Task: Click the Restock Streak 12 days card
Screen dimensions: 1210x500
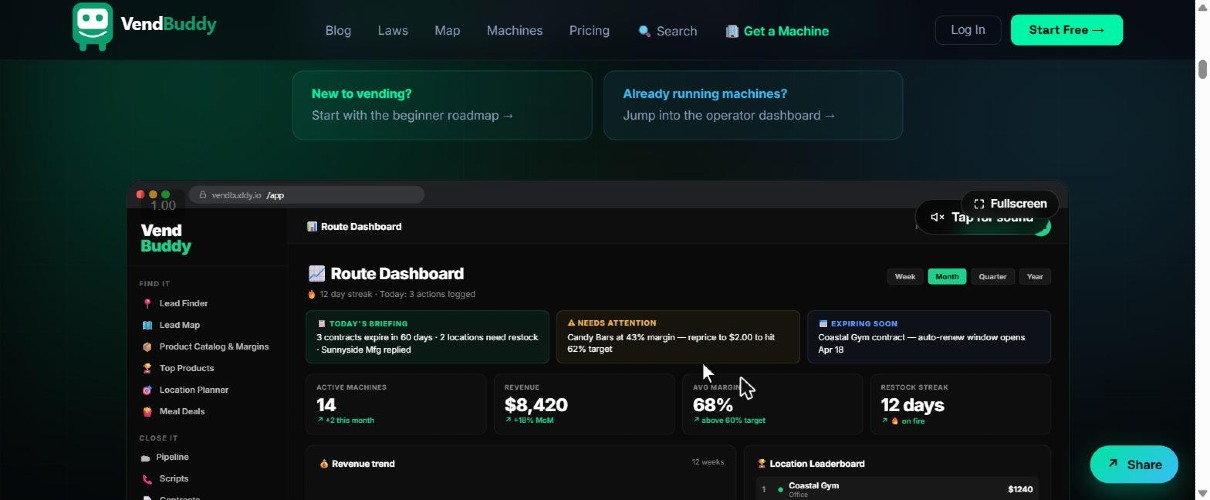Action: click(960, 404)
